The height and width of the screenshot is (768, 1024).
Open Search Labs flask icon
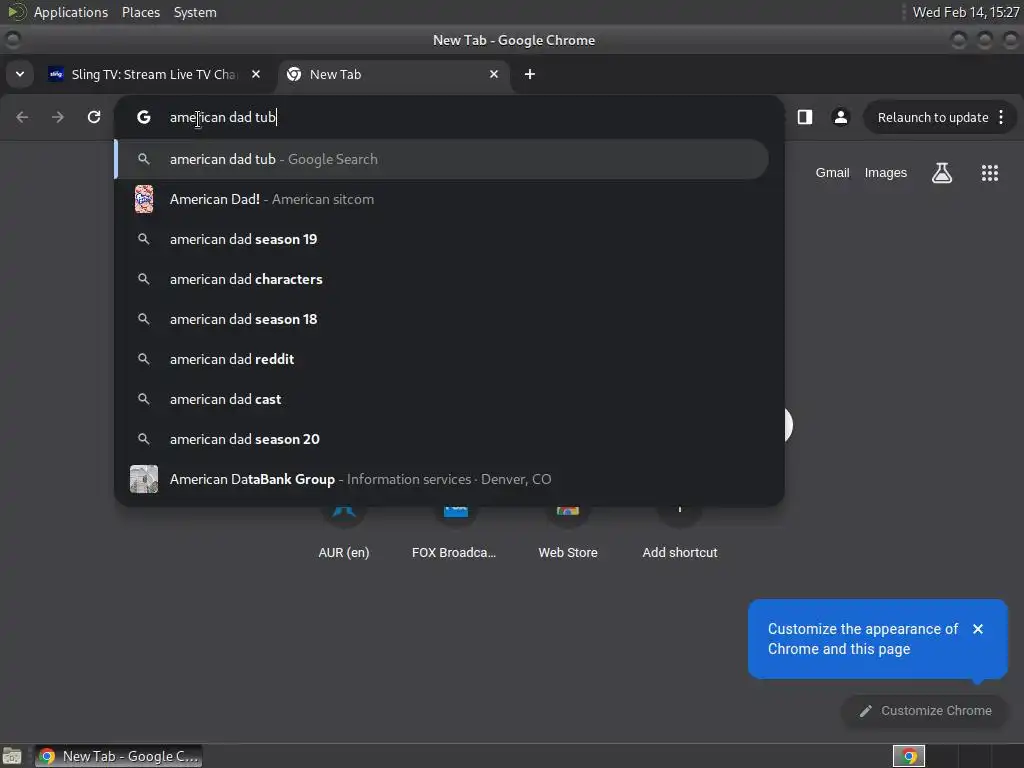tap(942, 173)
